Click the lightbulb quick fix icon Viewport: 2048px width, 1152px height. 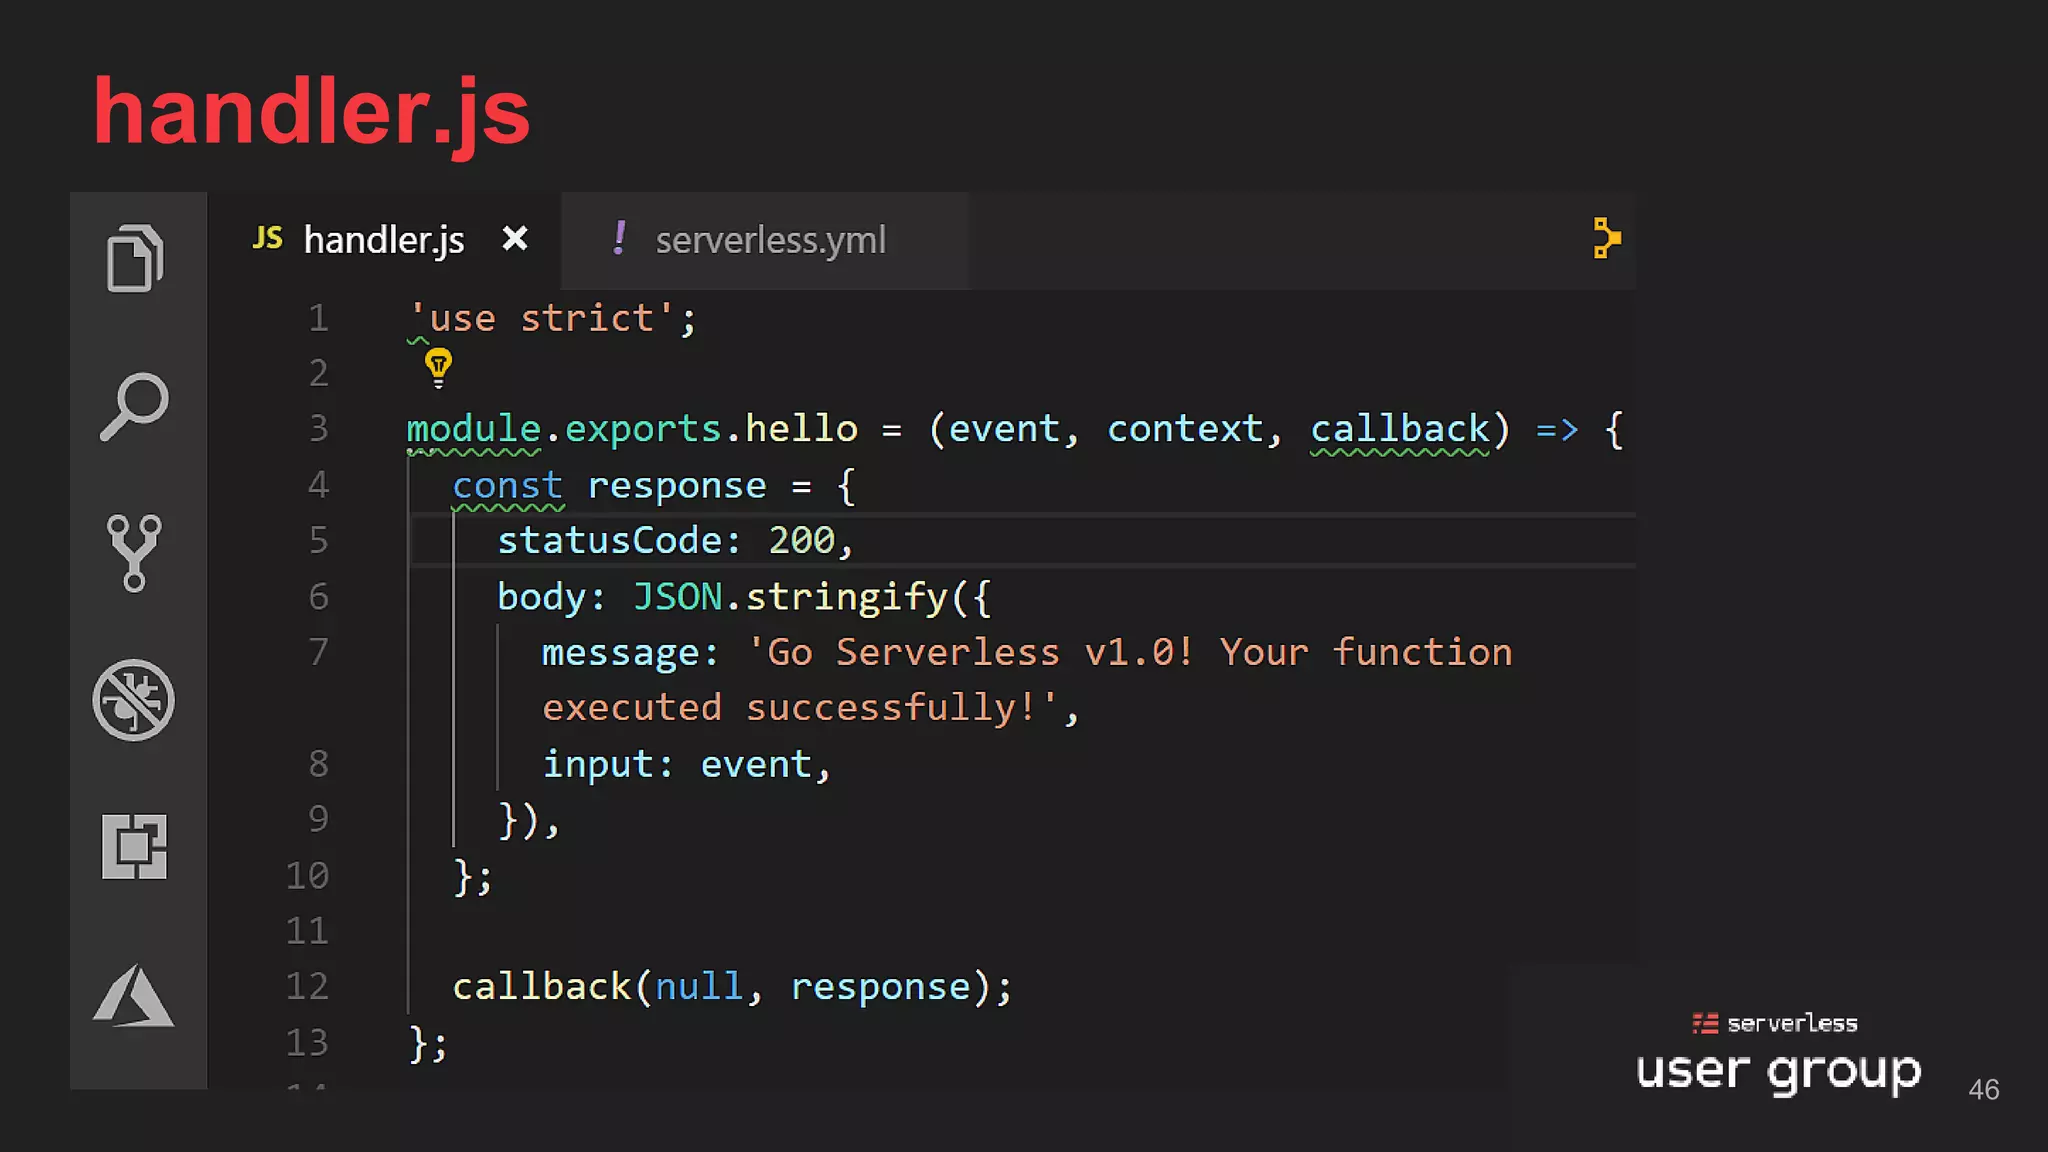pos(438,367)
